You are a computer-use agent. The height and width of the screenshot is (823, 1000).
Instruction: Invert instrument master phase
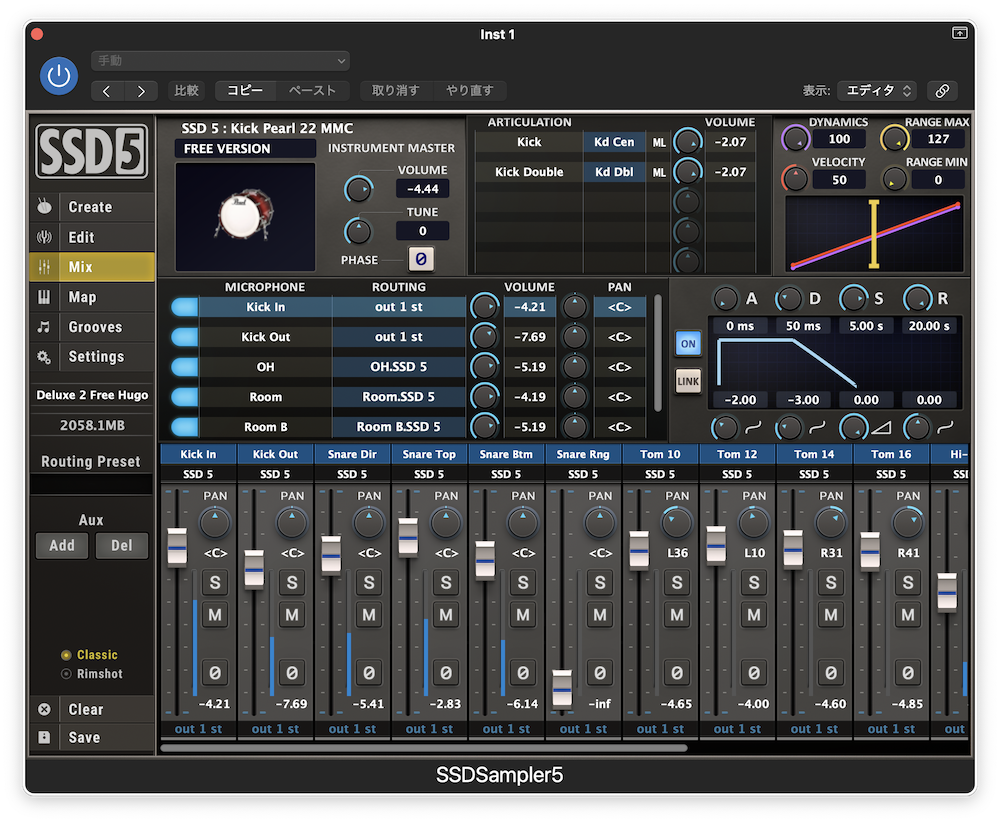[x=421, y=259]
